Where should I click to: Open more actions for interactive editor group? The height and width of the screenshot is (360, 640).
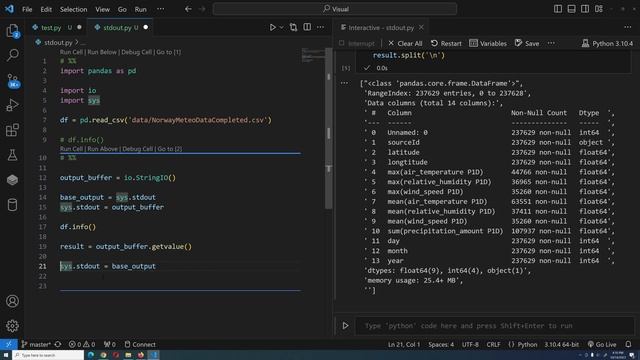tap(627, 27)
